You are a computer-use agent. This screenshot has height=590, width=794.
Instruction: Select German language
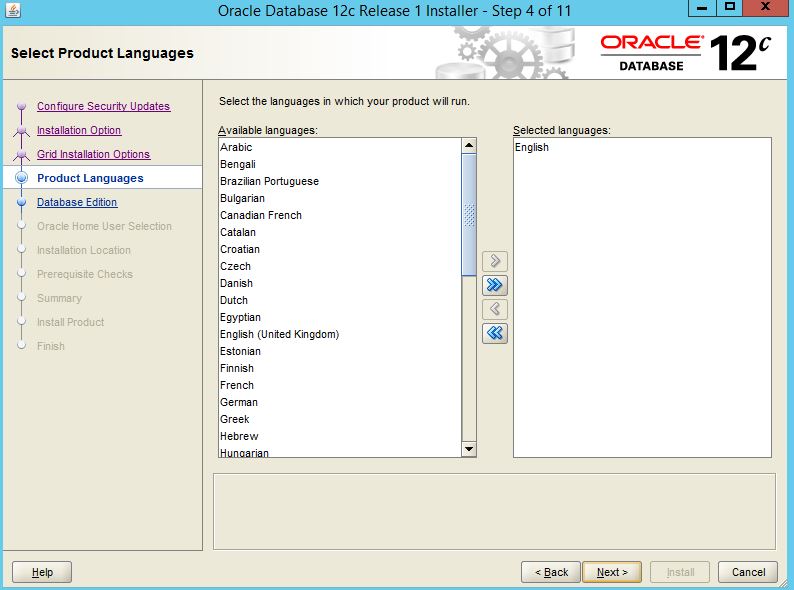pos(340,403)
